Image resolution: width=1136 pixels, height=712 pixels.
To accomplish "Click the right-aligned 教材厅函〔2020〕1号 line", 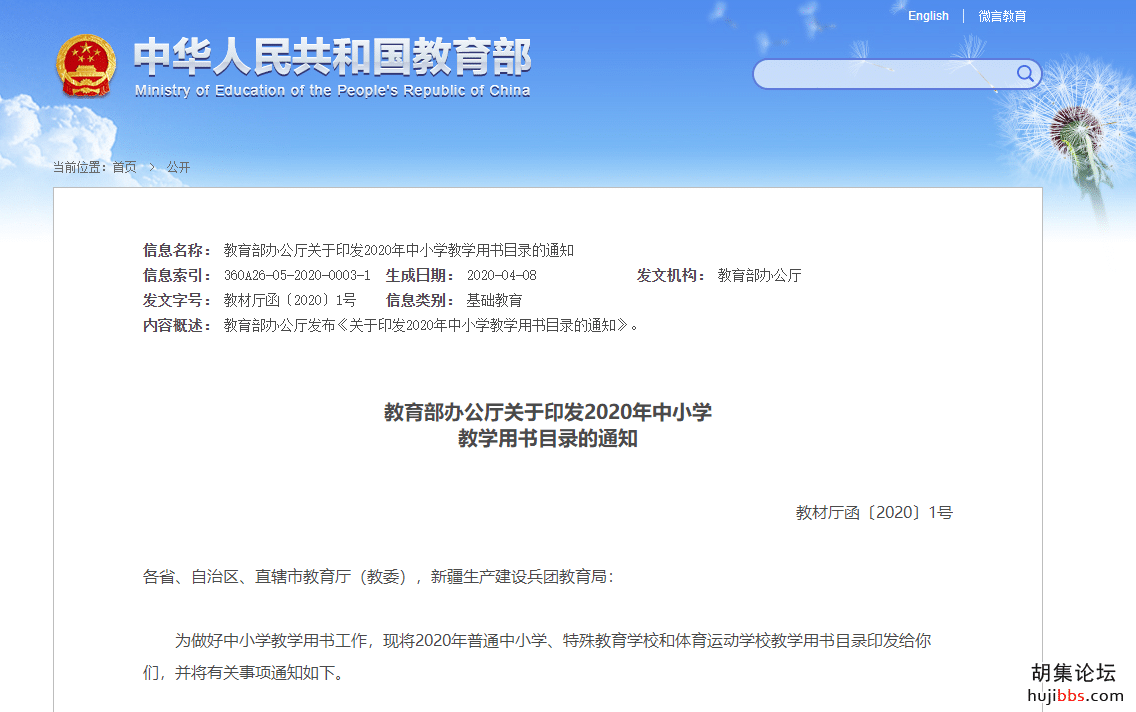I will [874, 513].
